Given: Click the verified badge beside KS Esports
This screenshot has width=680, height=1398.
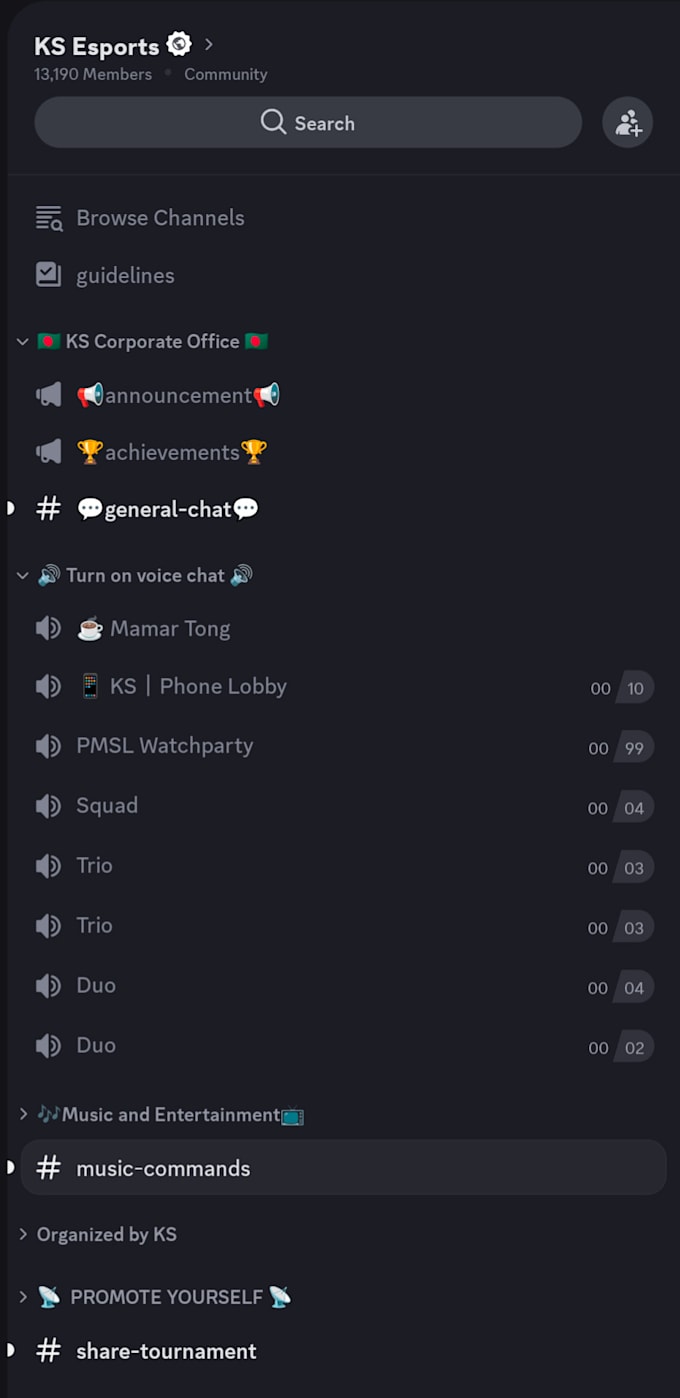Looking at the screenshot, I should [x=179, y=44].
